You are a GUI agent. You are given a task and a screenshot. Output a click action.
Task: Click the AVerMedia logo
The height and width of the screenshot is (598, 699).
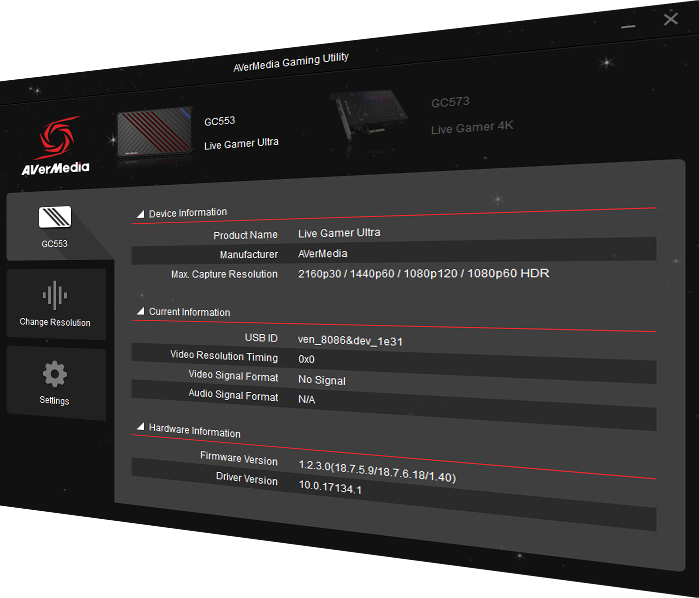(56, 146)
